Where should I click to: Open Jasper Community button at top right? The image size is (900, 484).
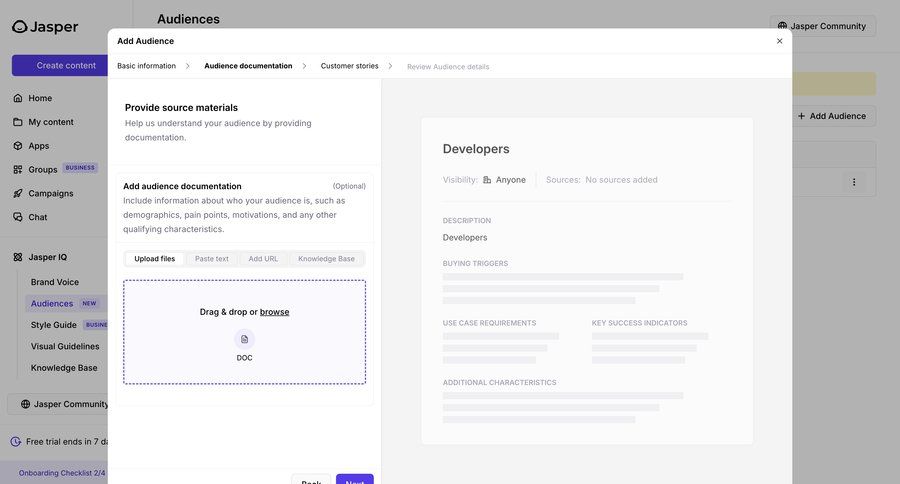point(823,26)
